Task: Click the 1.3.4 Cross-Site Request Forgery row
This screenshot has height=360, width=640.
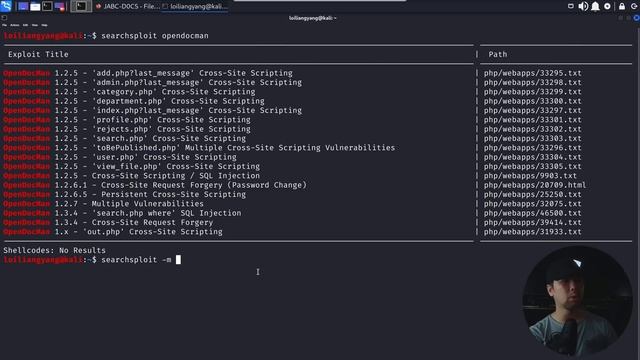Action: click(108, 222)
